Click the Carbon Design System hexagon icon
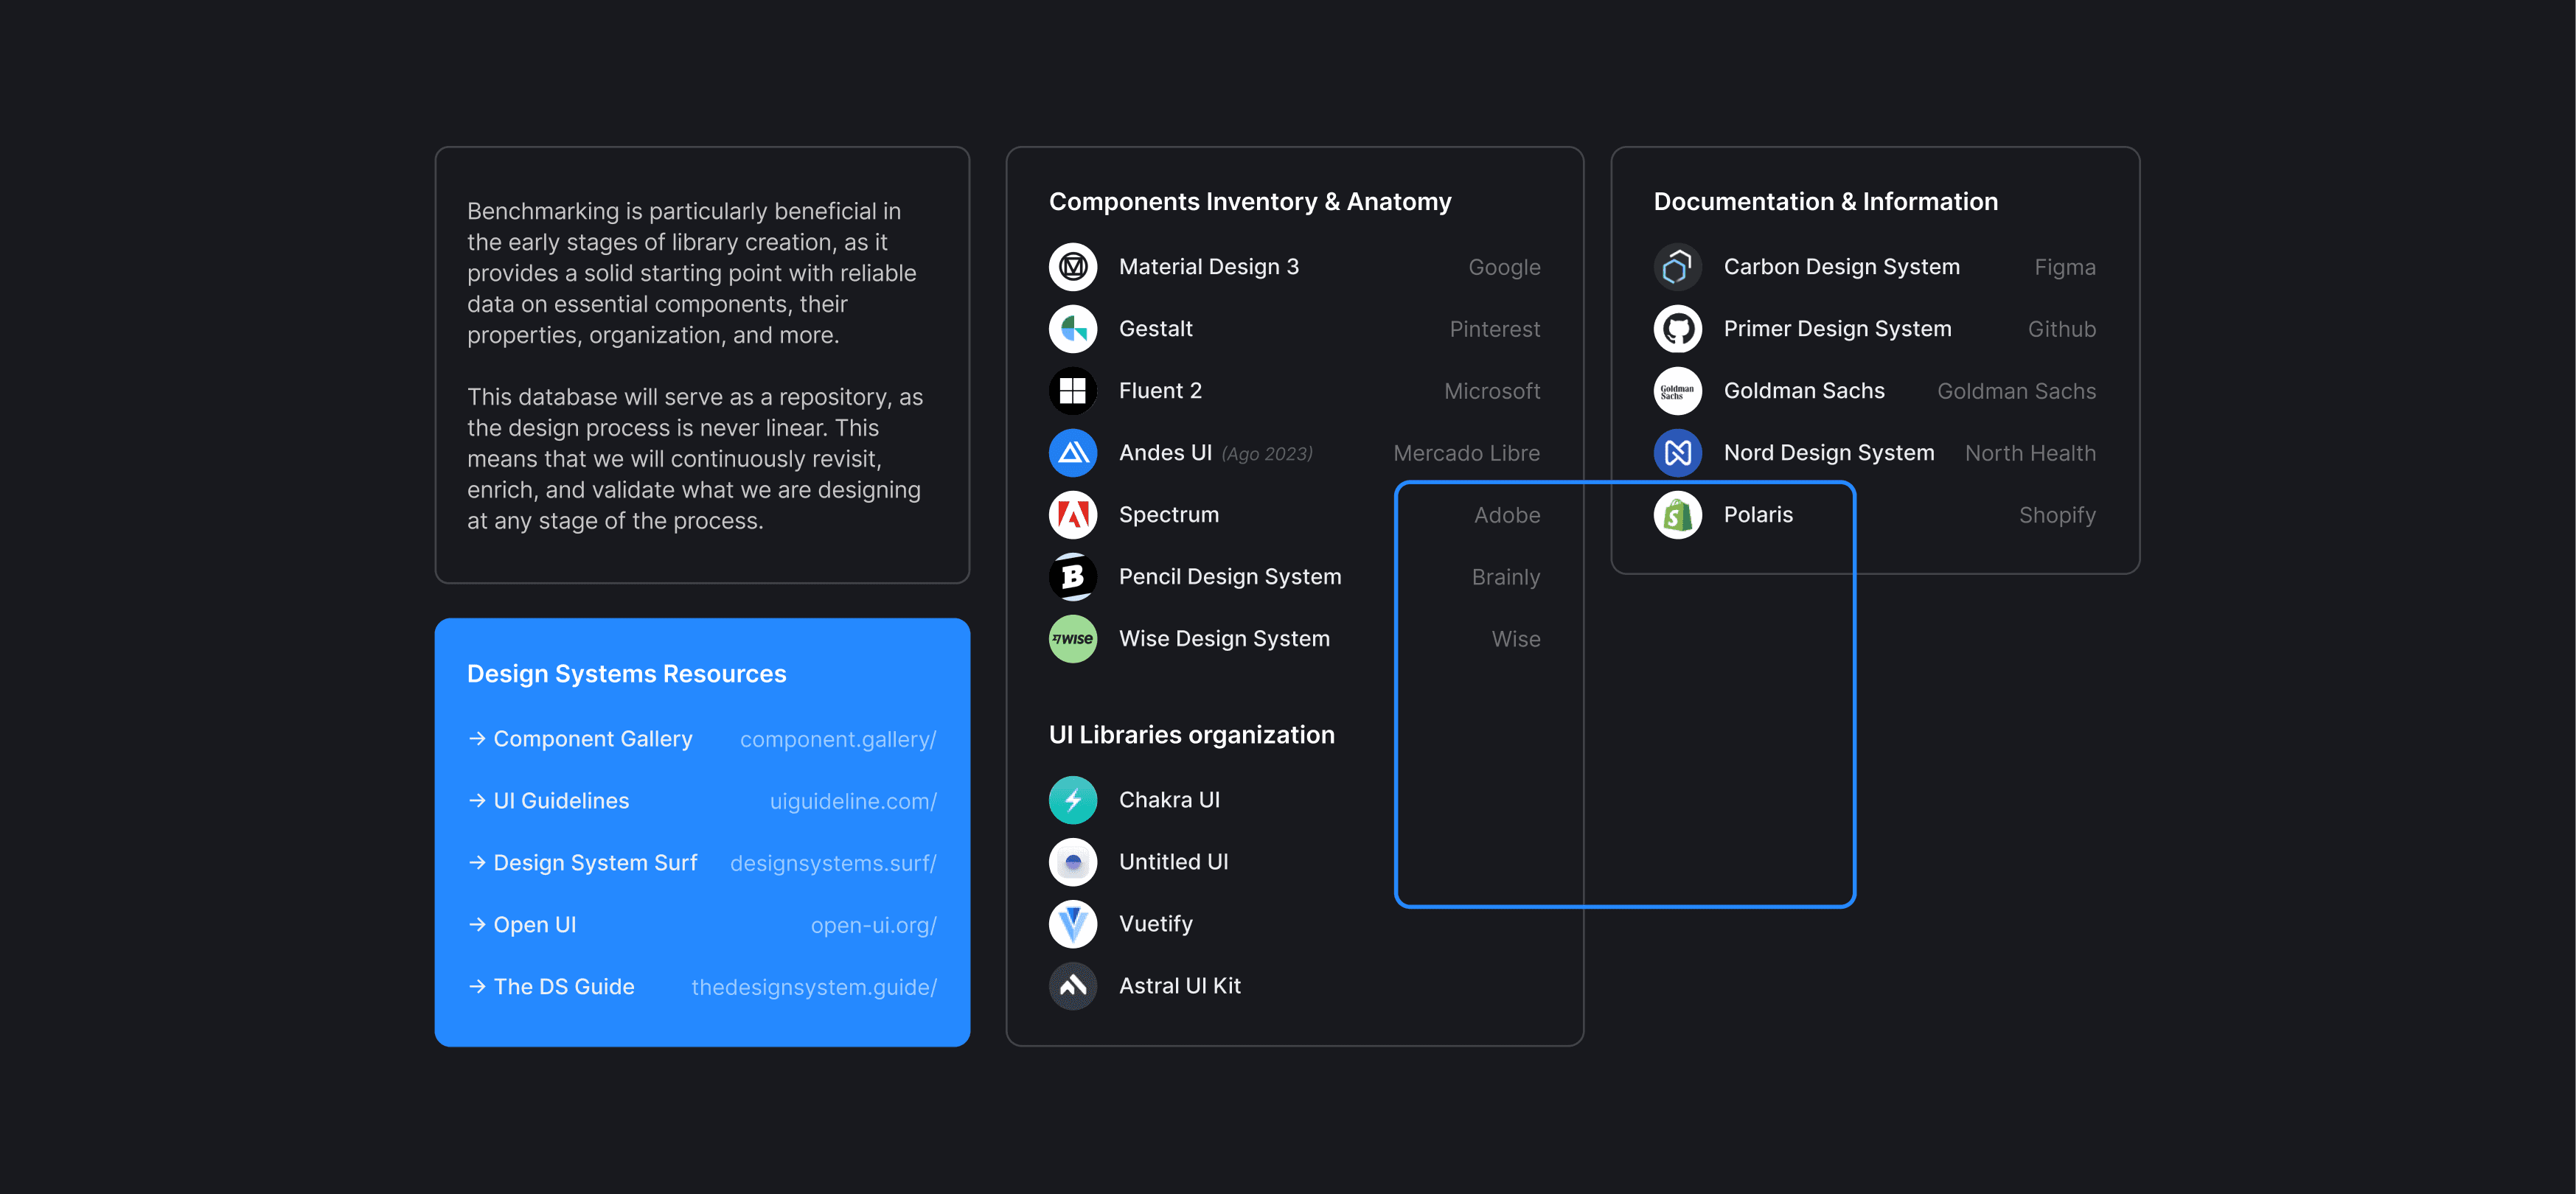This screenshot has height=1194, width=2576. 1677,267
